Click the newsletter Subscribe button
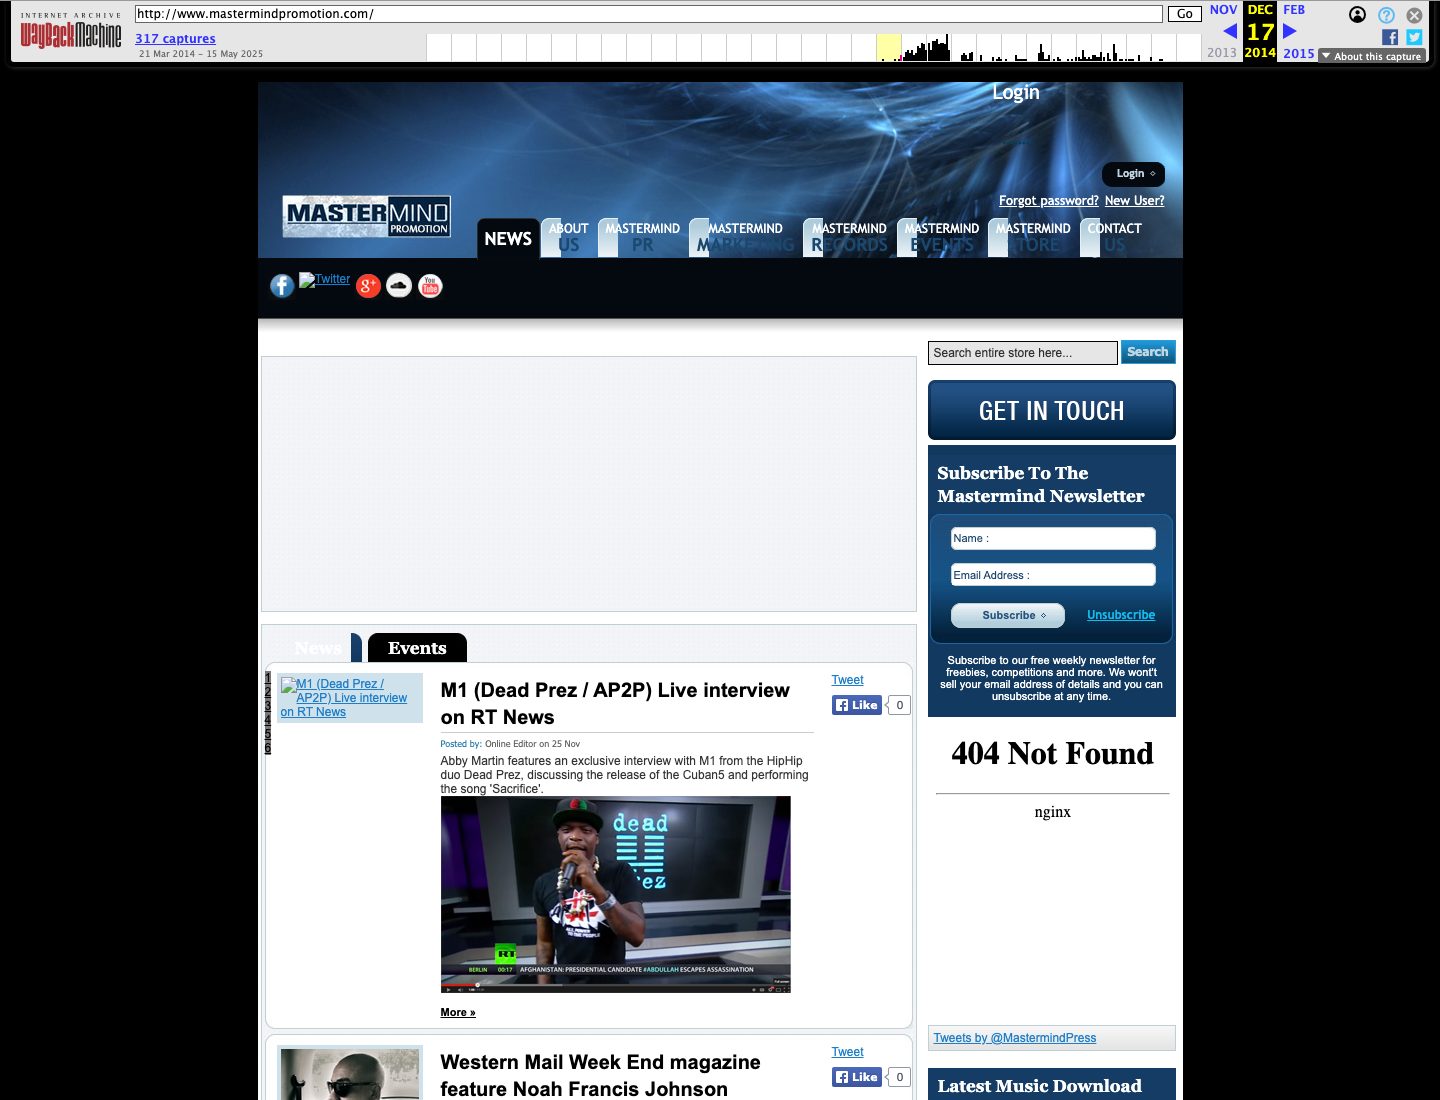The height and width of the screenshot is (1100, 1440). tap(1008, 615)
